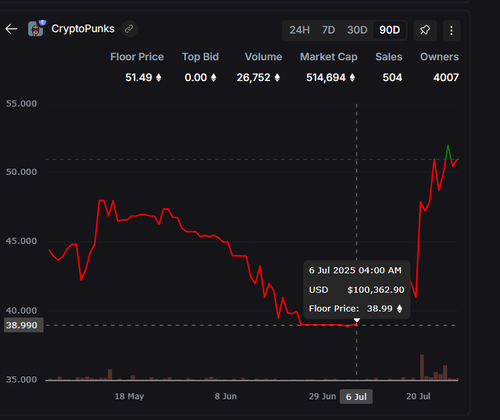Select the 0.00 top bid value
This screenshot has height=420, width=500.
[196, 78]
